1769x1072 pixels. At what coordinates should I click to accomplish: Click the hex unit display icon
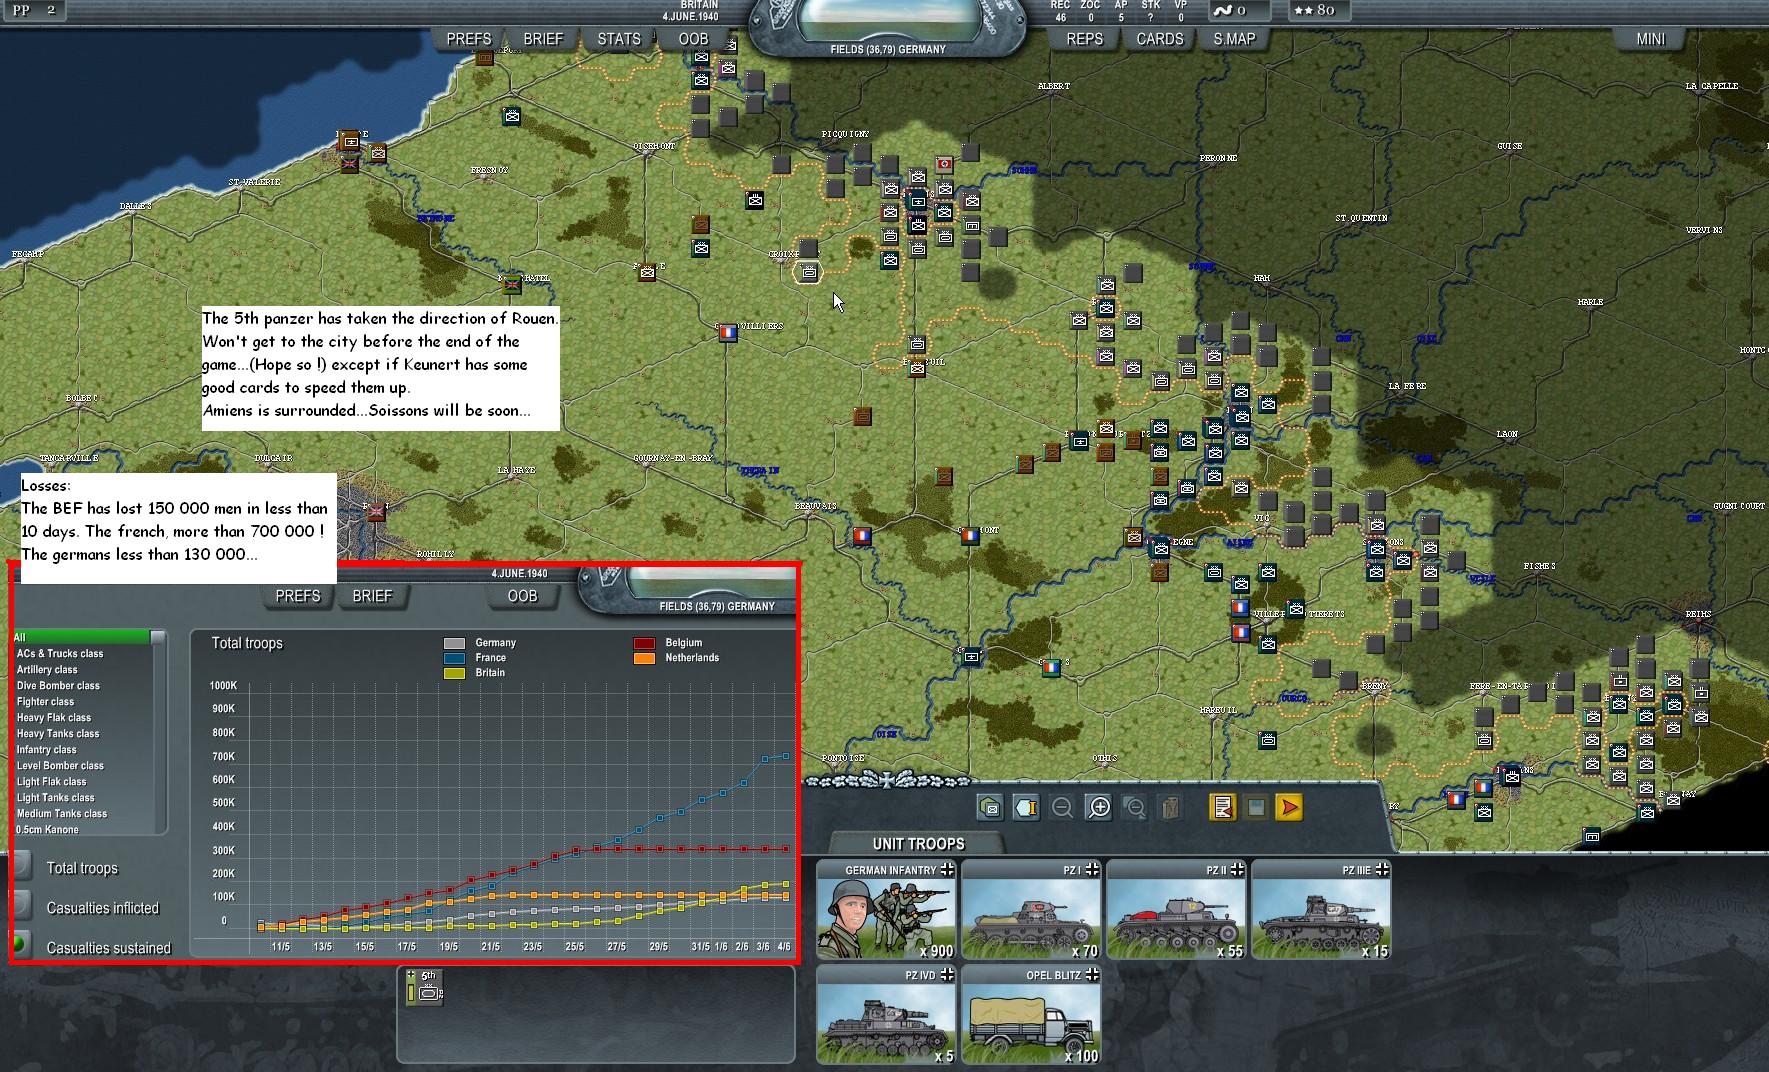pos(990,807)
